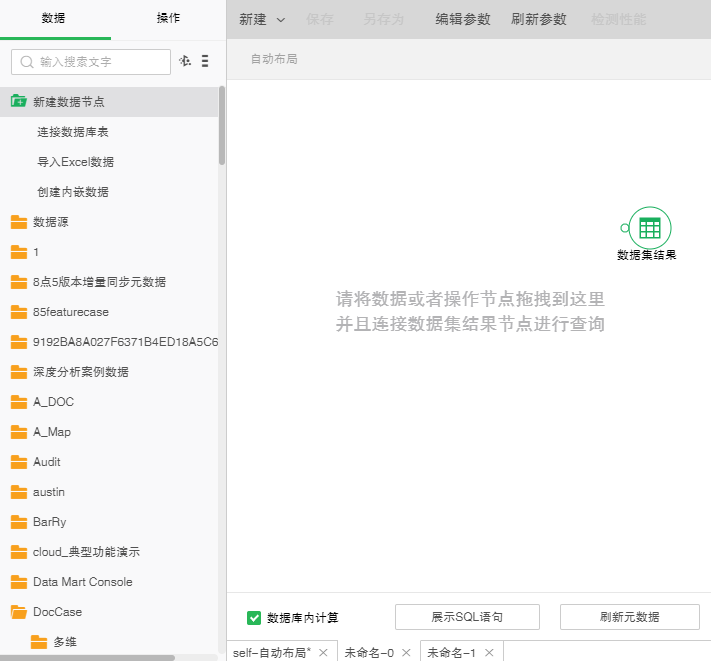Click the A_DOC folder icon
Screen dimensions: 711x661
19,402
